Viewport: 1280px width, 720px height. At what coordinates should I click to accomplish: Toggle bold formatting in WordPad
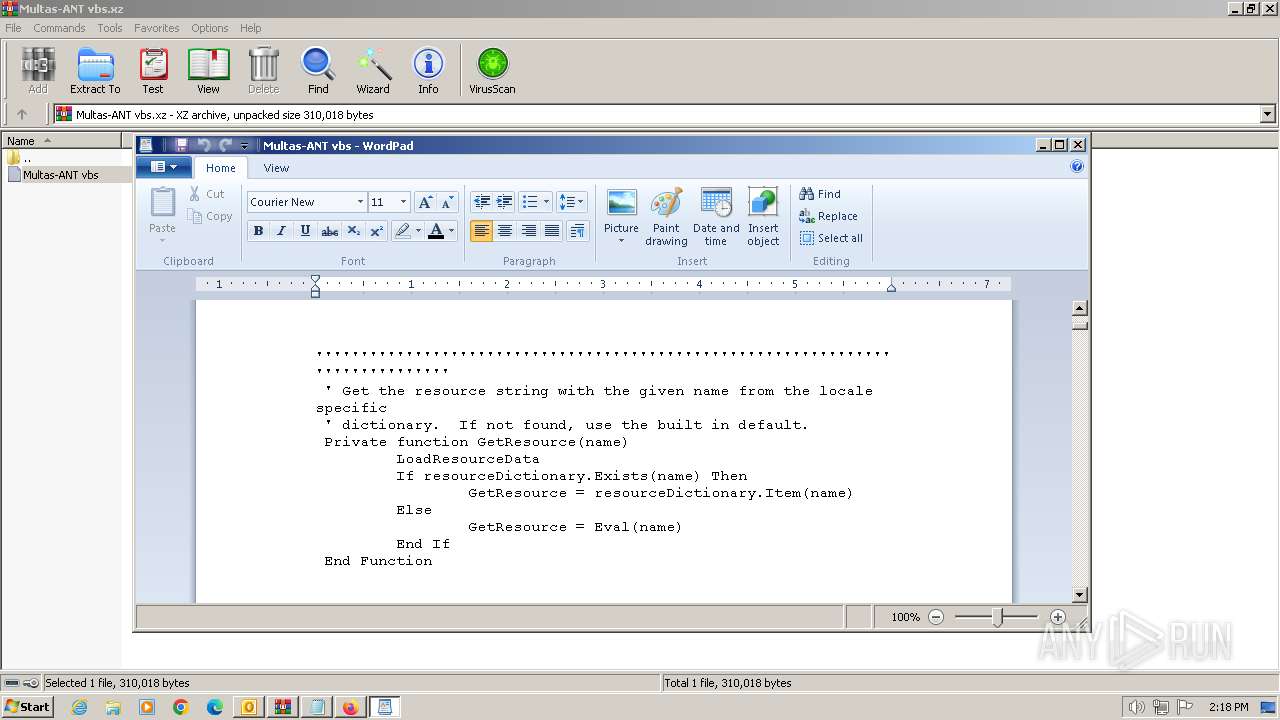tap(258, 231)
